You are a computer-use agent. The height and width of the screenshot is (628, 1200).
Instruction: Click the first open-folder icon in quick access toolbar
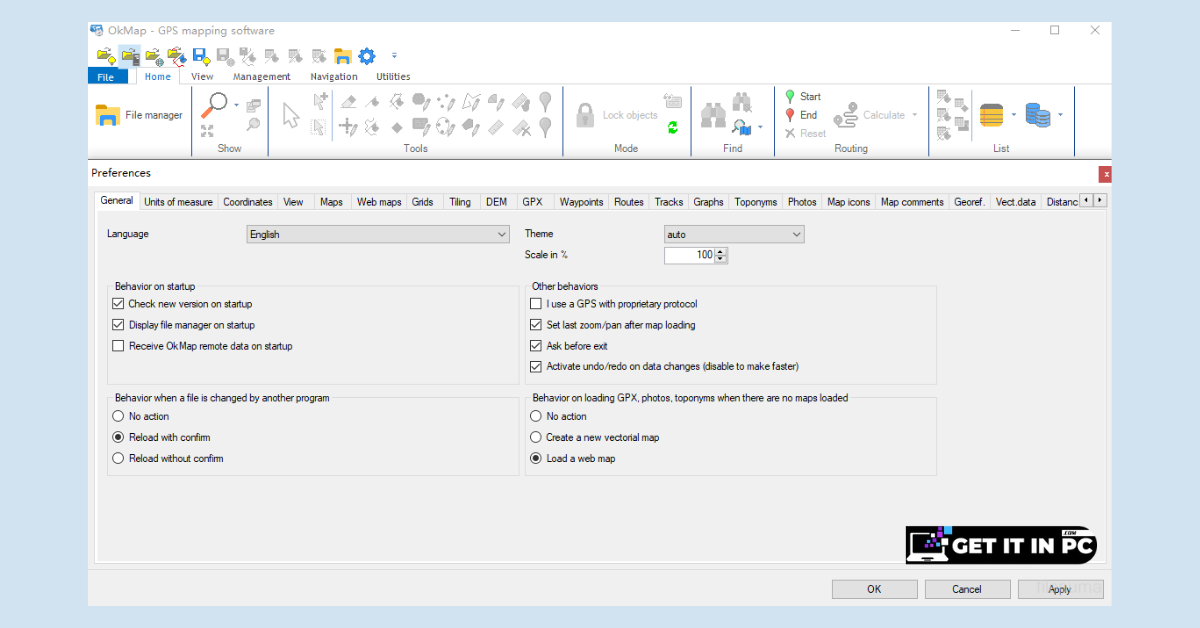pos(105,56)
